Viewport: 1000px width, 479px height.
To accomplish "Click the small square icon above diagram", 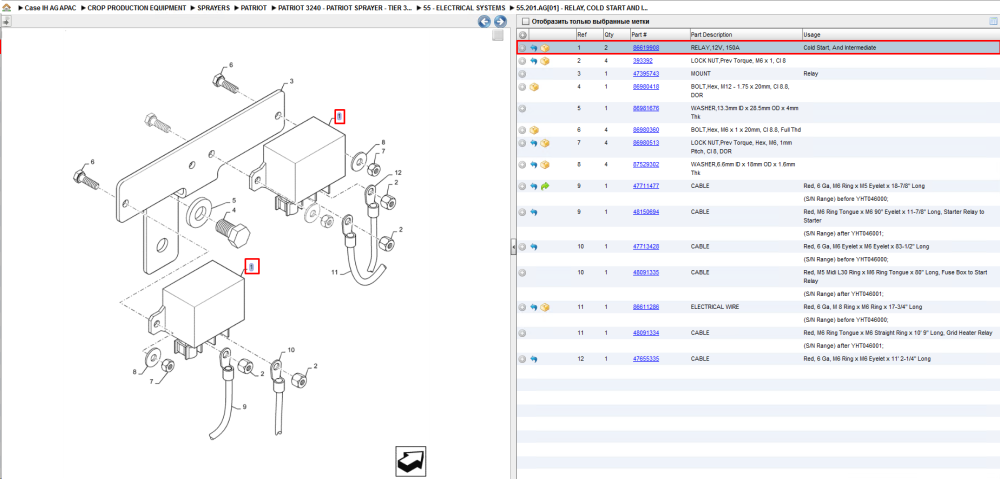I will [x=498, y=36].
